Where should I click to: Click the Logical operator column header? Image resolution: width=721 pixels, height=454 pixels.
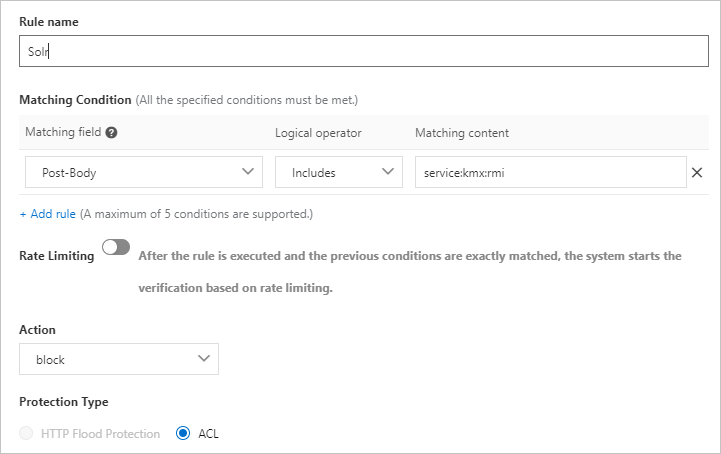coord(318,133)
